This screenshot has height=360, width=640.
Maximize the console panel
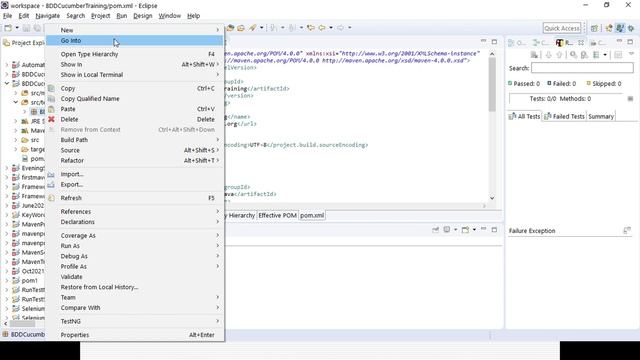(494, 230)
